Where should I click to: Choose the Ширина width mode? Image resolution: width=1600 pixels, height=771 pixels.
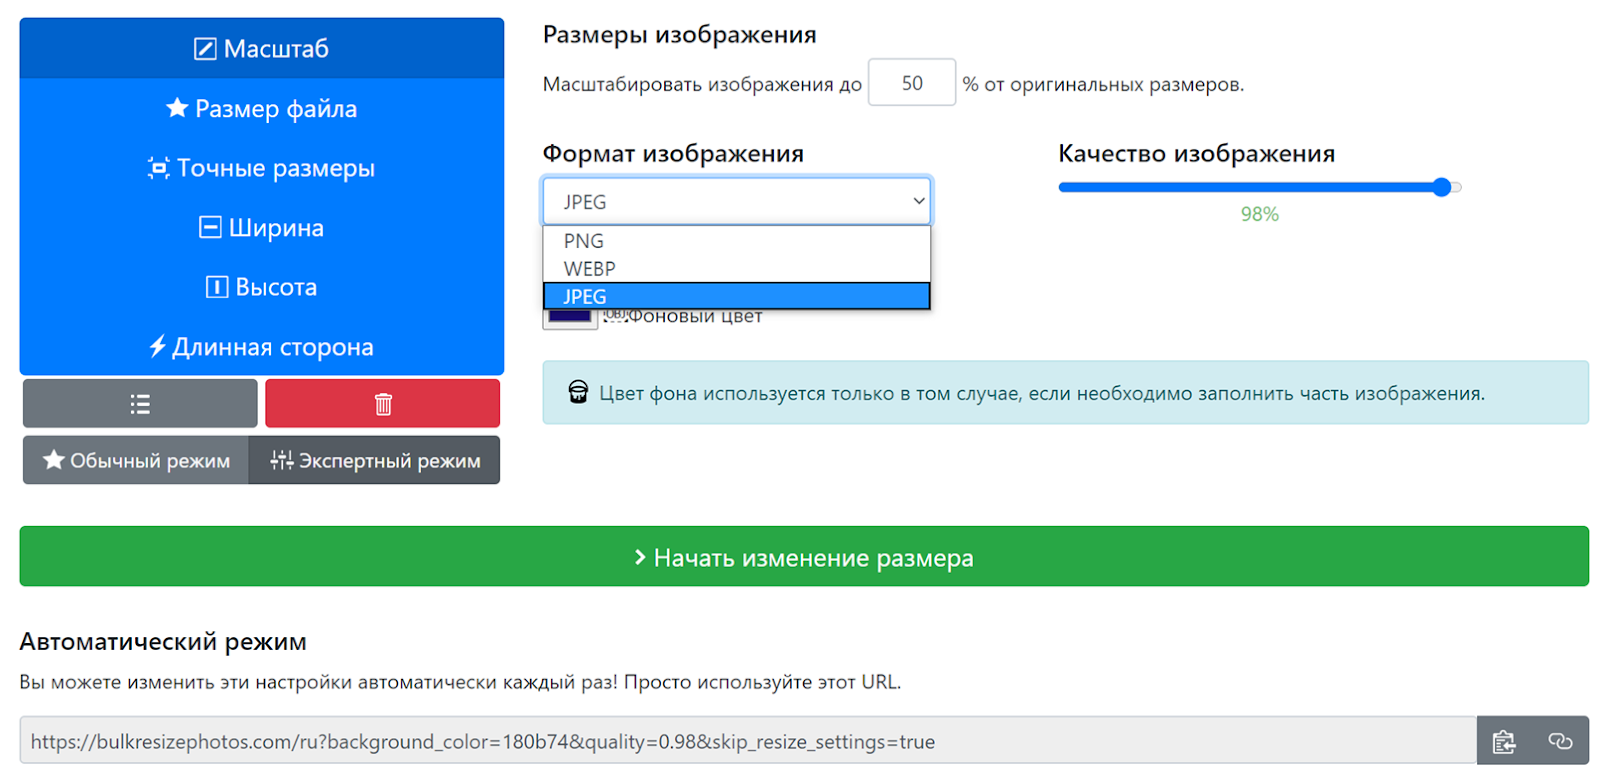[x=261, y=228]
